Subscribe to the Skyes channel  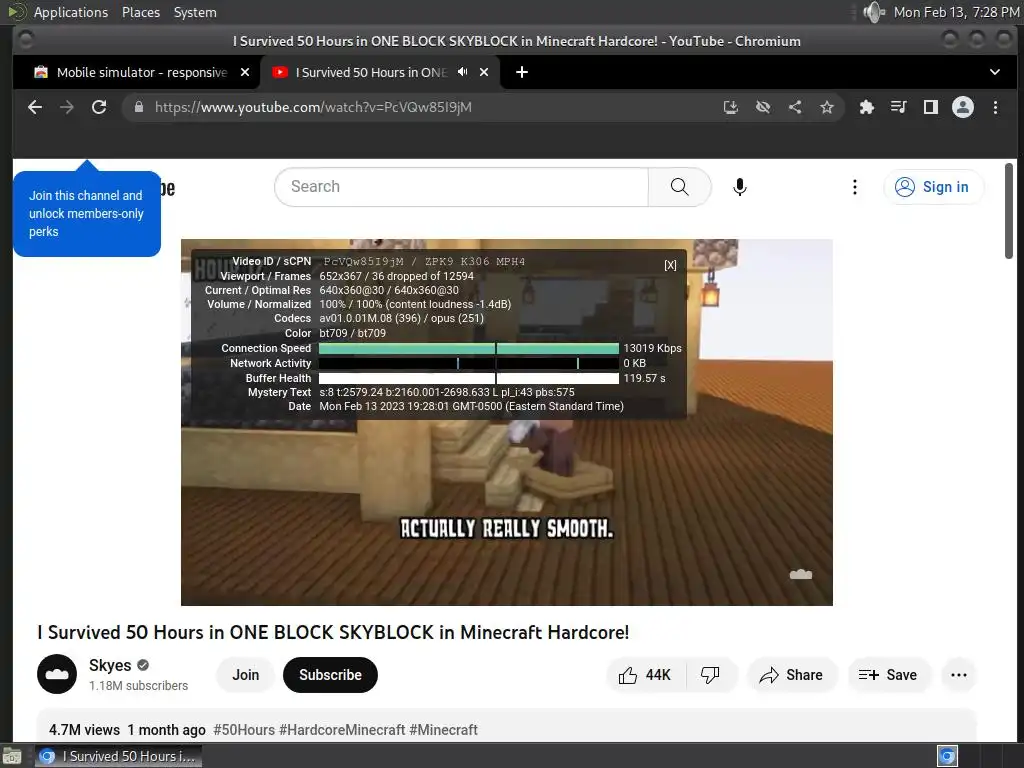coord(330,675)
